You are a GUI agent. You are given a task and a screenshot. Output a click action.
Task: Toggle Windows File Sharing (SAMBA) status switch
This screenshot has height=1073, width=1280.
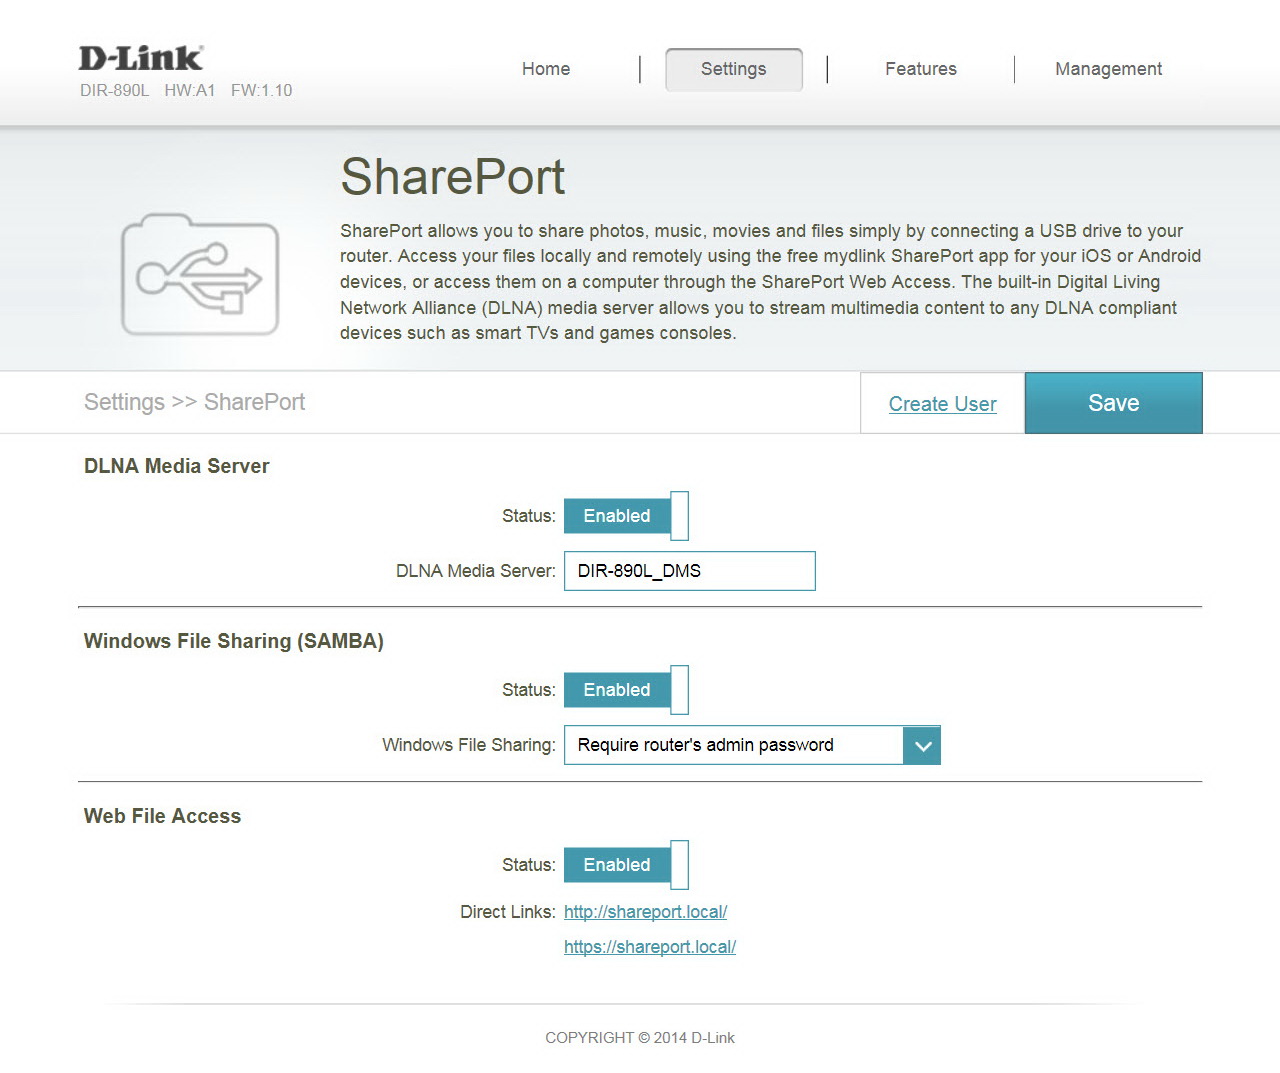tap(626, 690)
